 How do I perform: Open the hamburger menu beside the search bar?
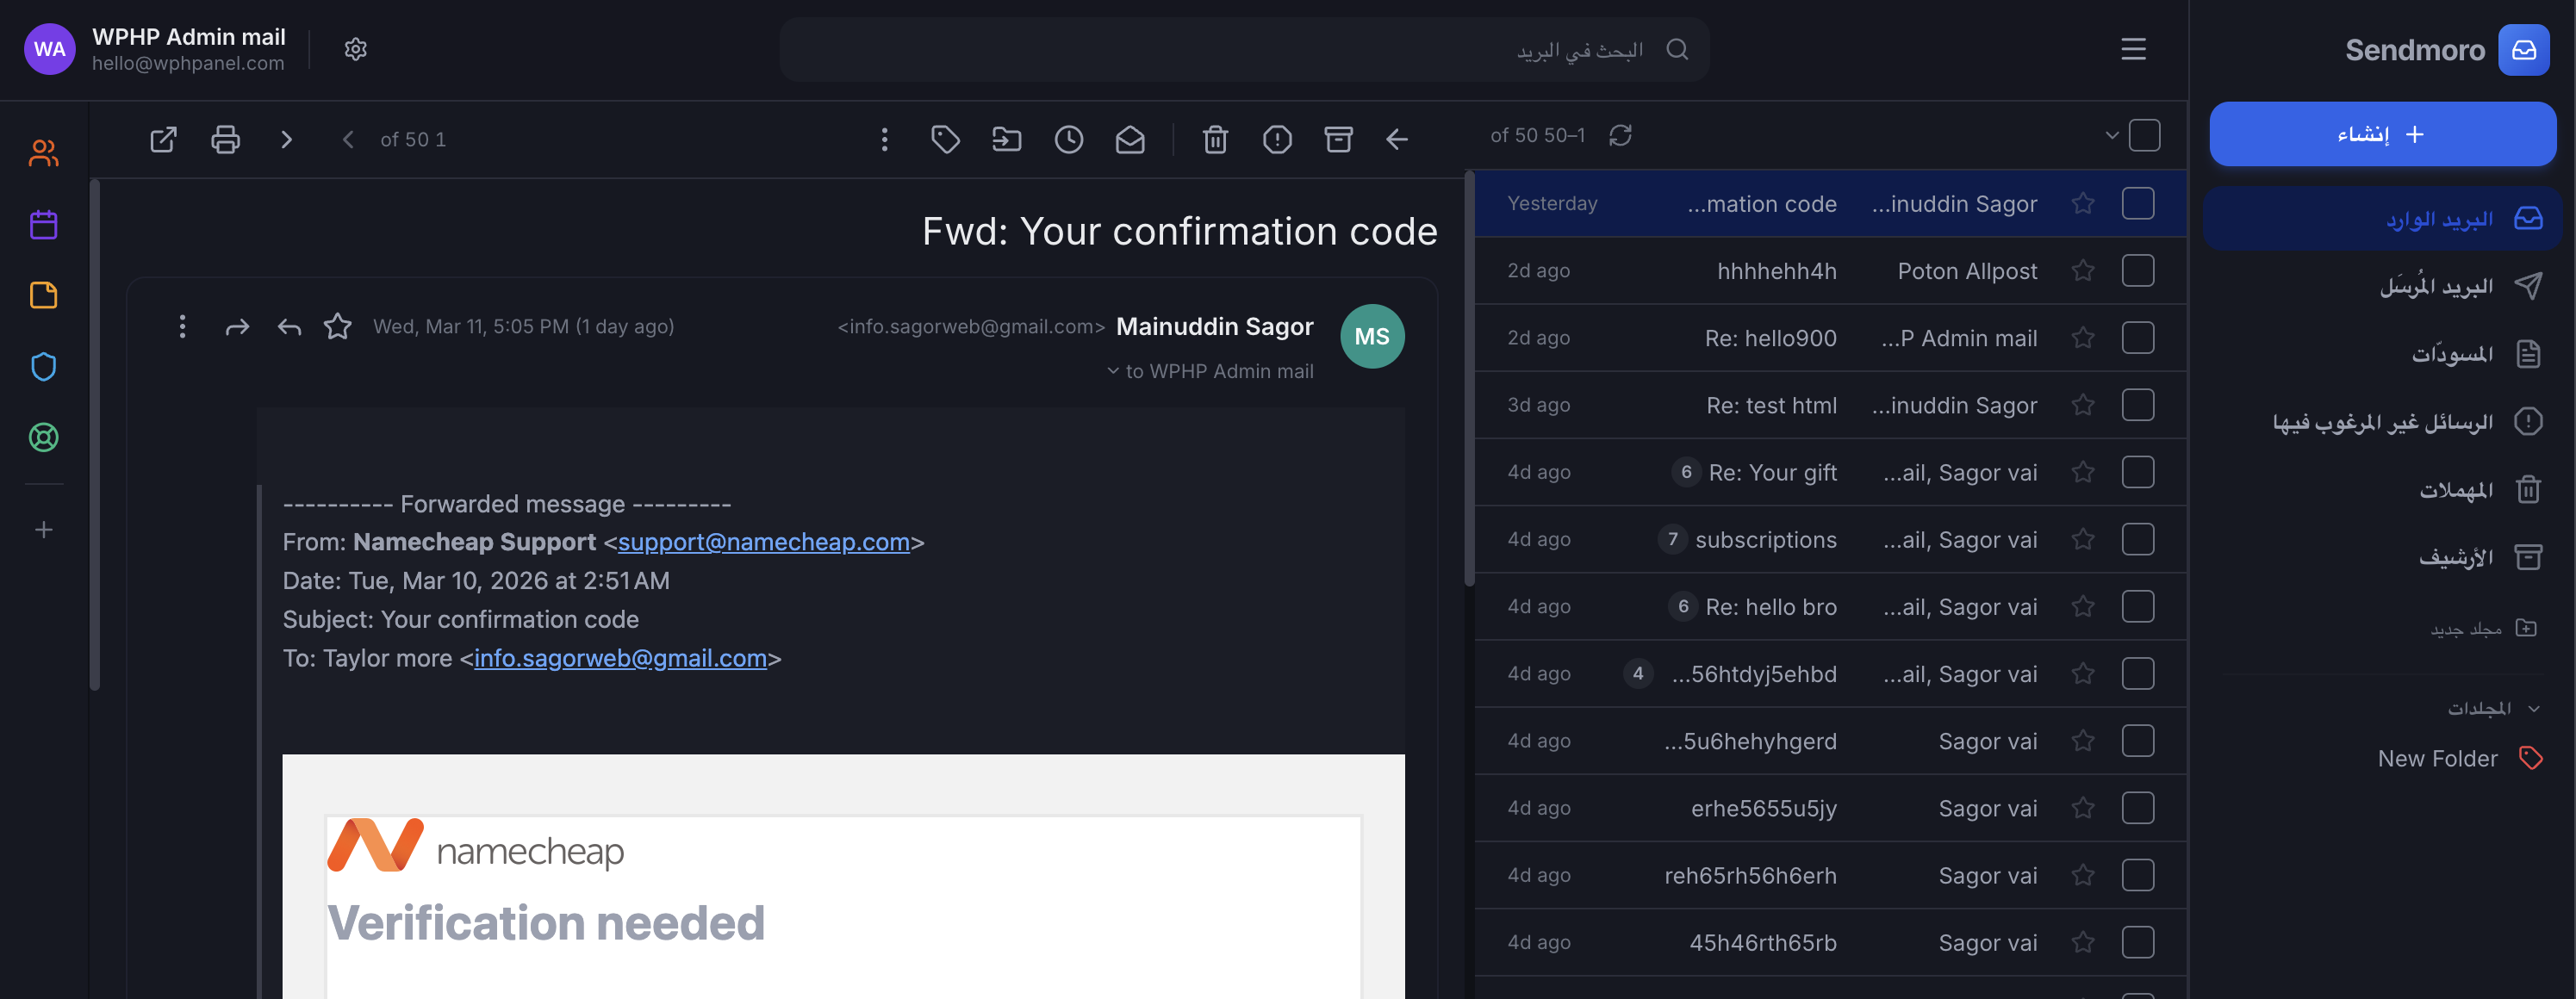pos(2133,48)
